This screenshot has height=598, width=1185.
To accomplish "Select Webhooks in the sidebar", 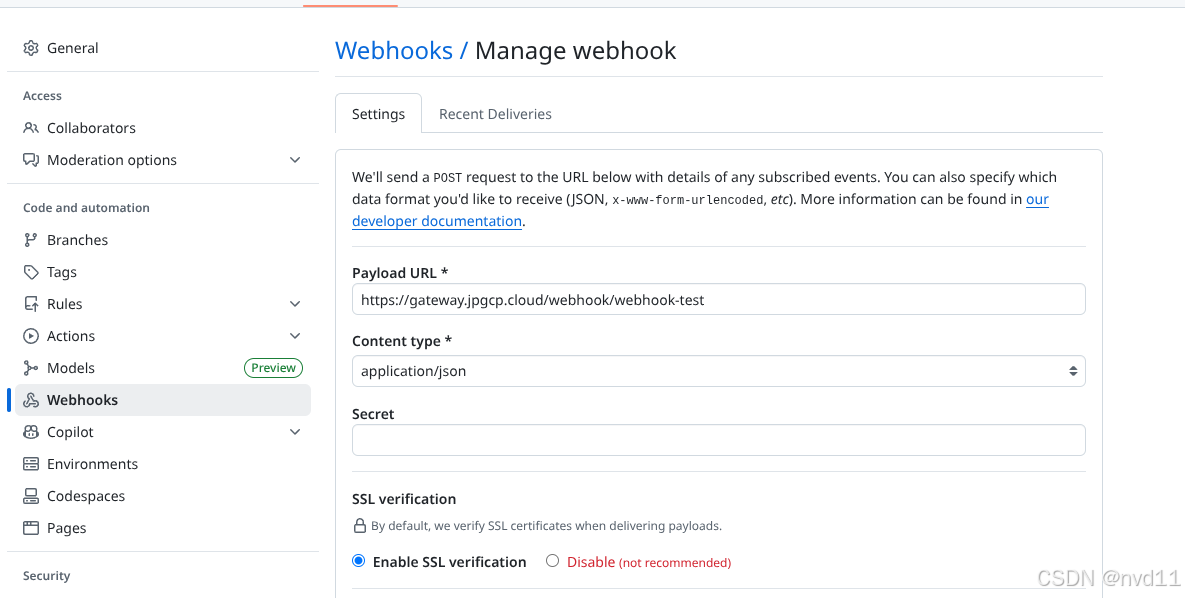I will [x=162, y=400].
